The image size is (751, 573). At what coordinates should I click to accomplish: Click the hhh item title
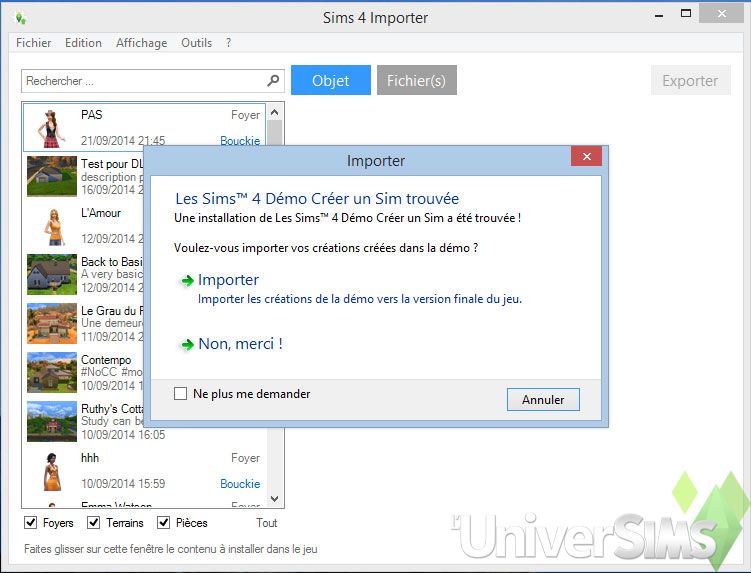[90, 458]
